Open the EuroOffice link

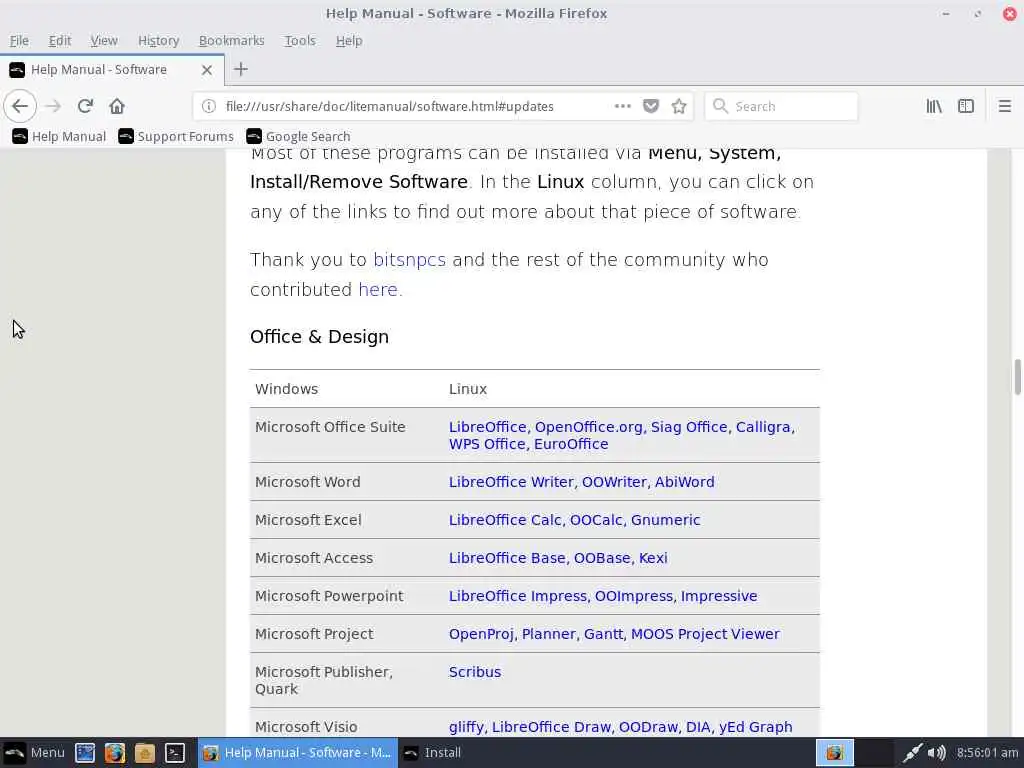click(x=571, y=444)
